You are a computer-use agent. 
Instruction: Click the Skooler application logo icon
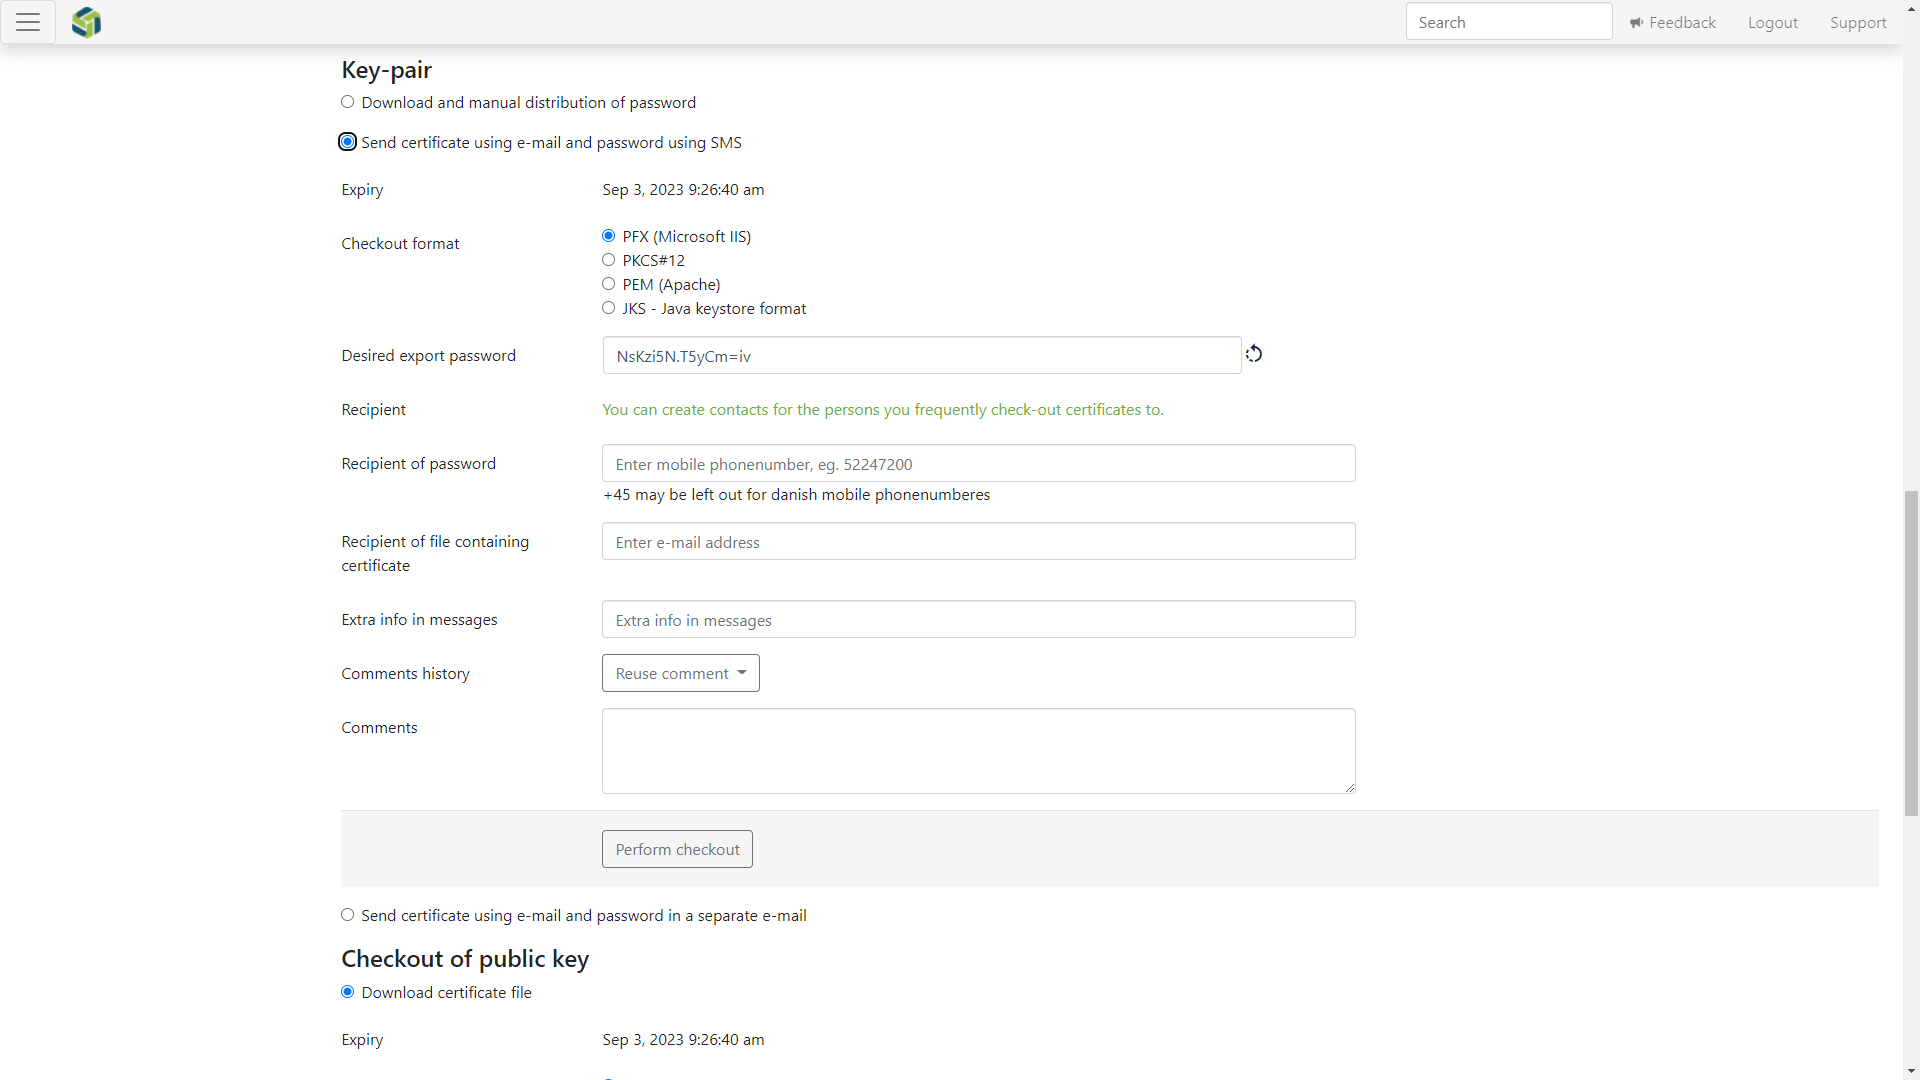[x=86, y=21]
